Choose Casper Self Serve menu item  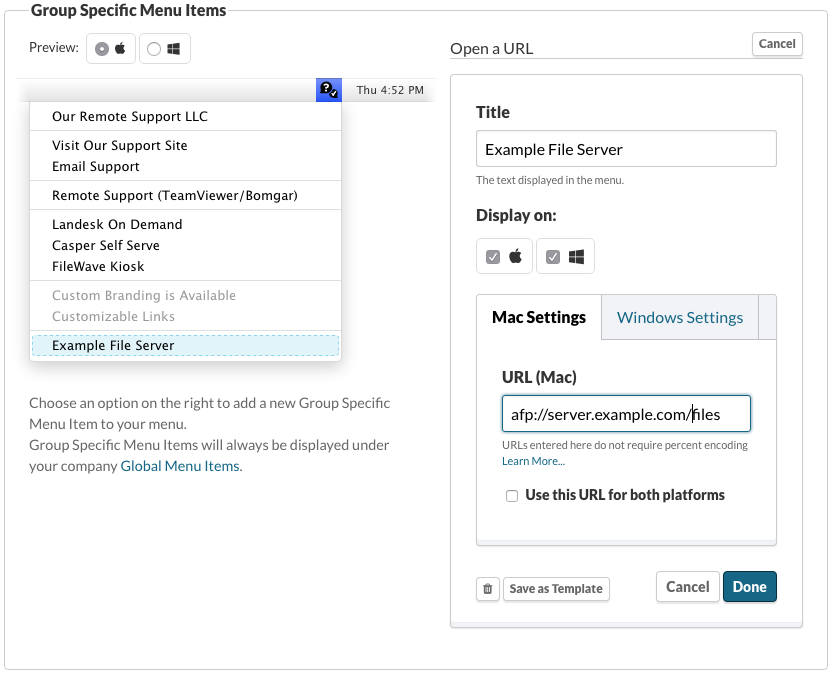tap(185, 245)
